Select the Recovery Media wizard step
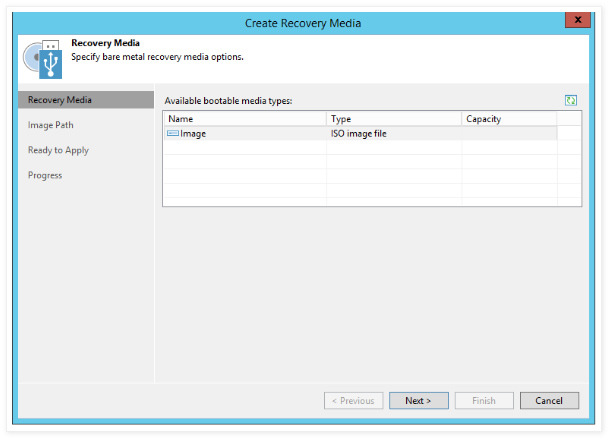 (60, 100)
